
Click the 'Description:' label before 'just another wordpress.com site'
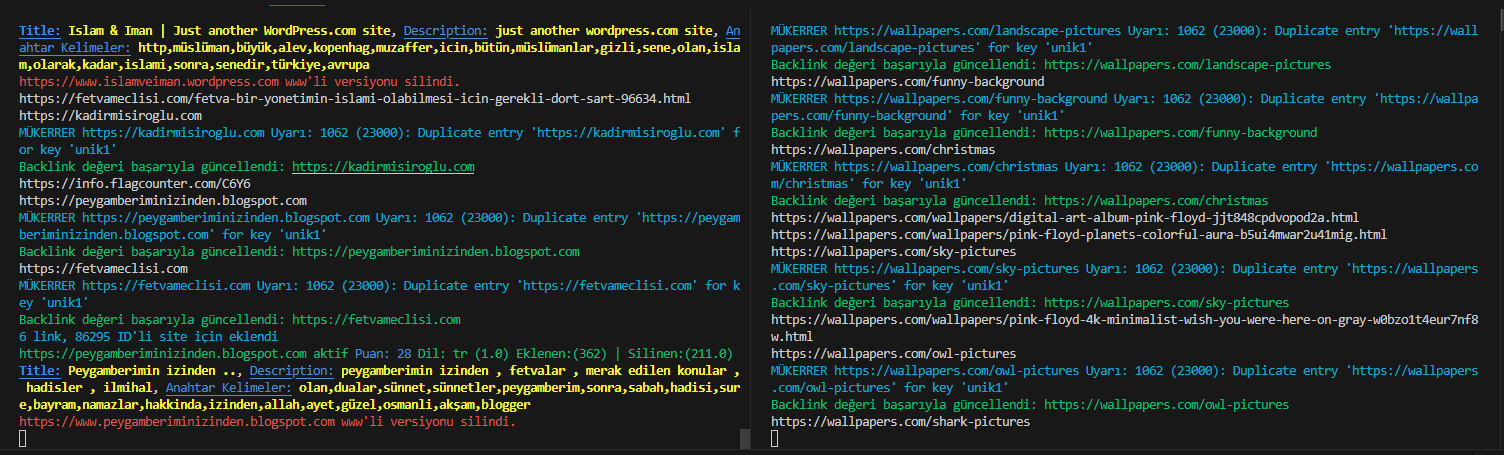point(446,31)
